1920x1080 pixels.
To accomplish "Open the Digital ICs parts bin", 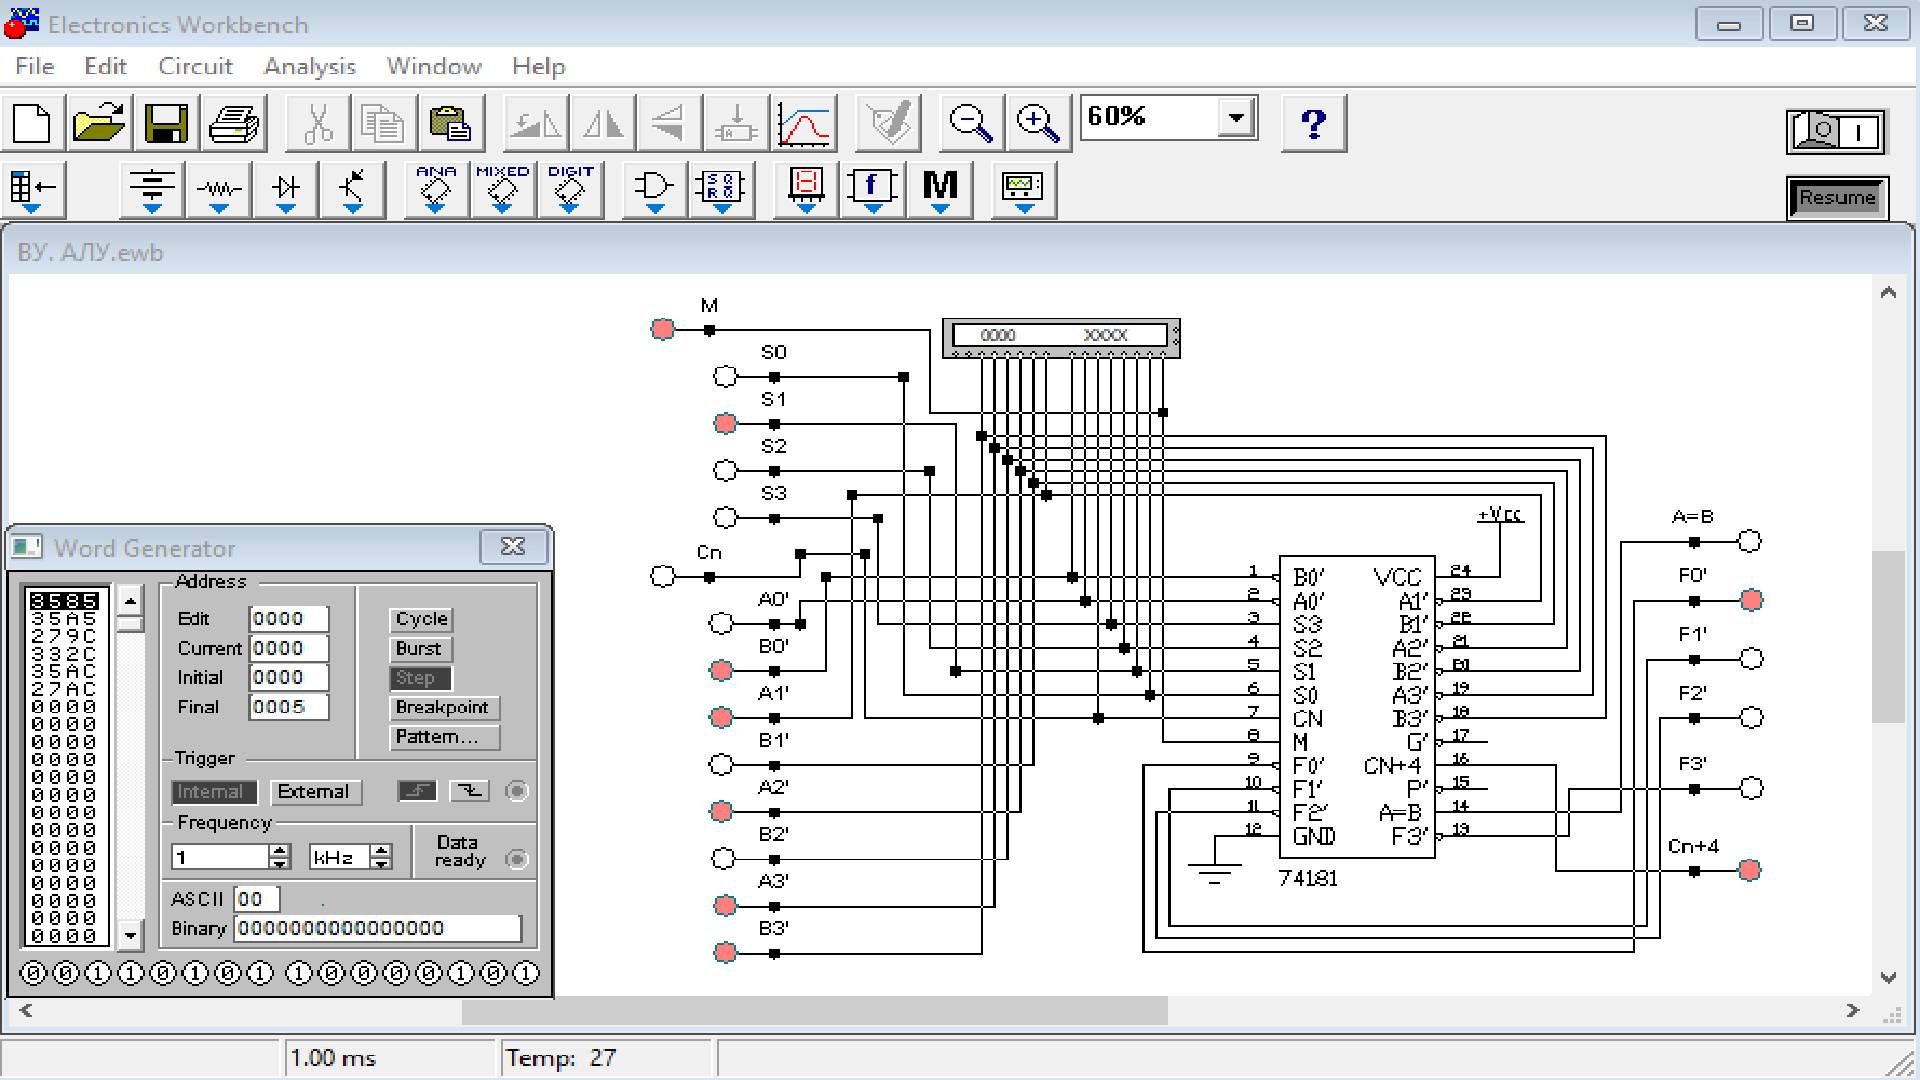I will 569,188.
